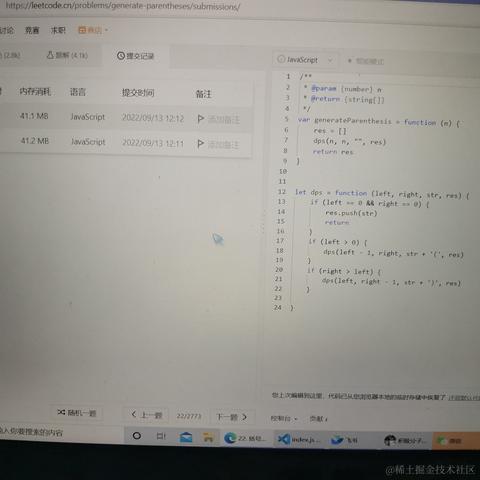Click the shuffle icon for 随机一题
This screenshot has width=480, height=480.
pos(61,412)
